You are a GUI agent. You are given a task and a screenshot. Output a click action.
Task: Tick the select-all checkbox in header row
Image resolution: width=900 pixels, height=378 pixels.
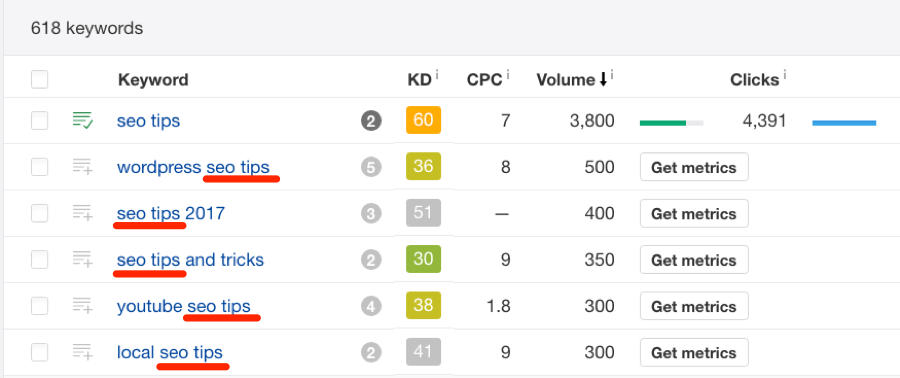(x=40, y=80)
